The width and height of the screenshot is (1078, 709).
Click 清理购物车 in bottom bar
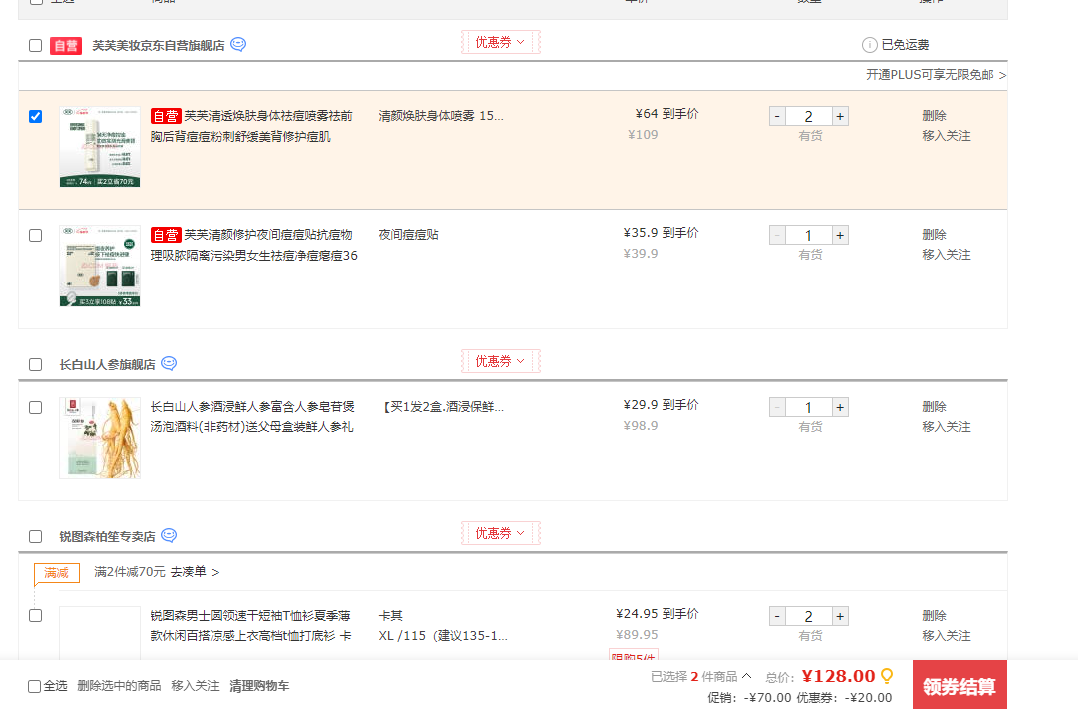coord(259,686)
